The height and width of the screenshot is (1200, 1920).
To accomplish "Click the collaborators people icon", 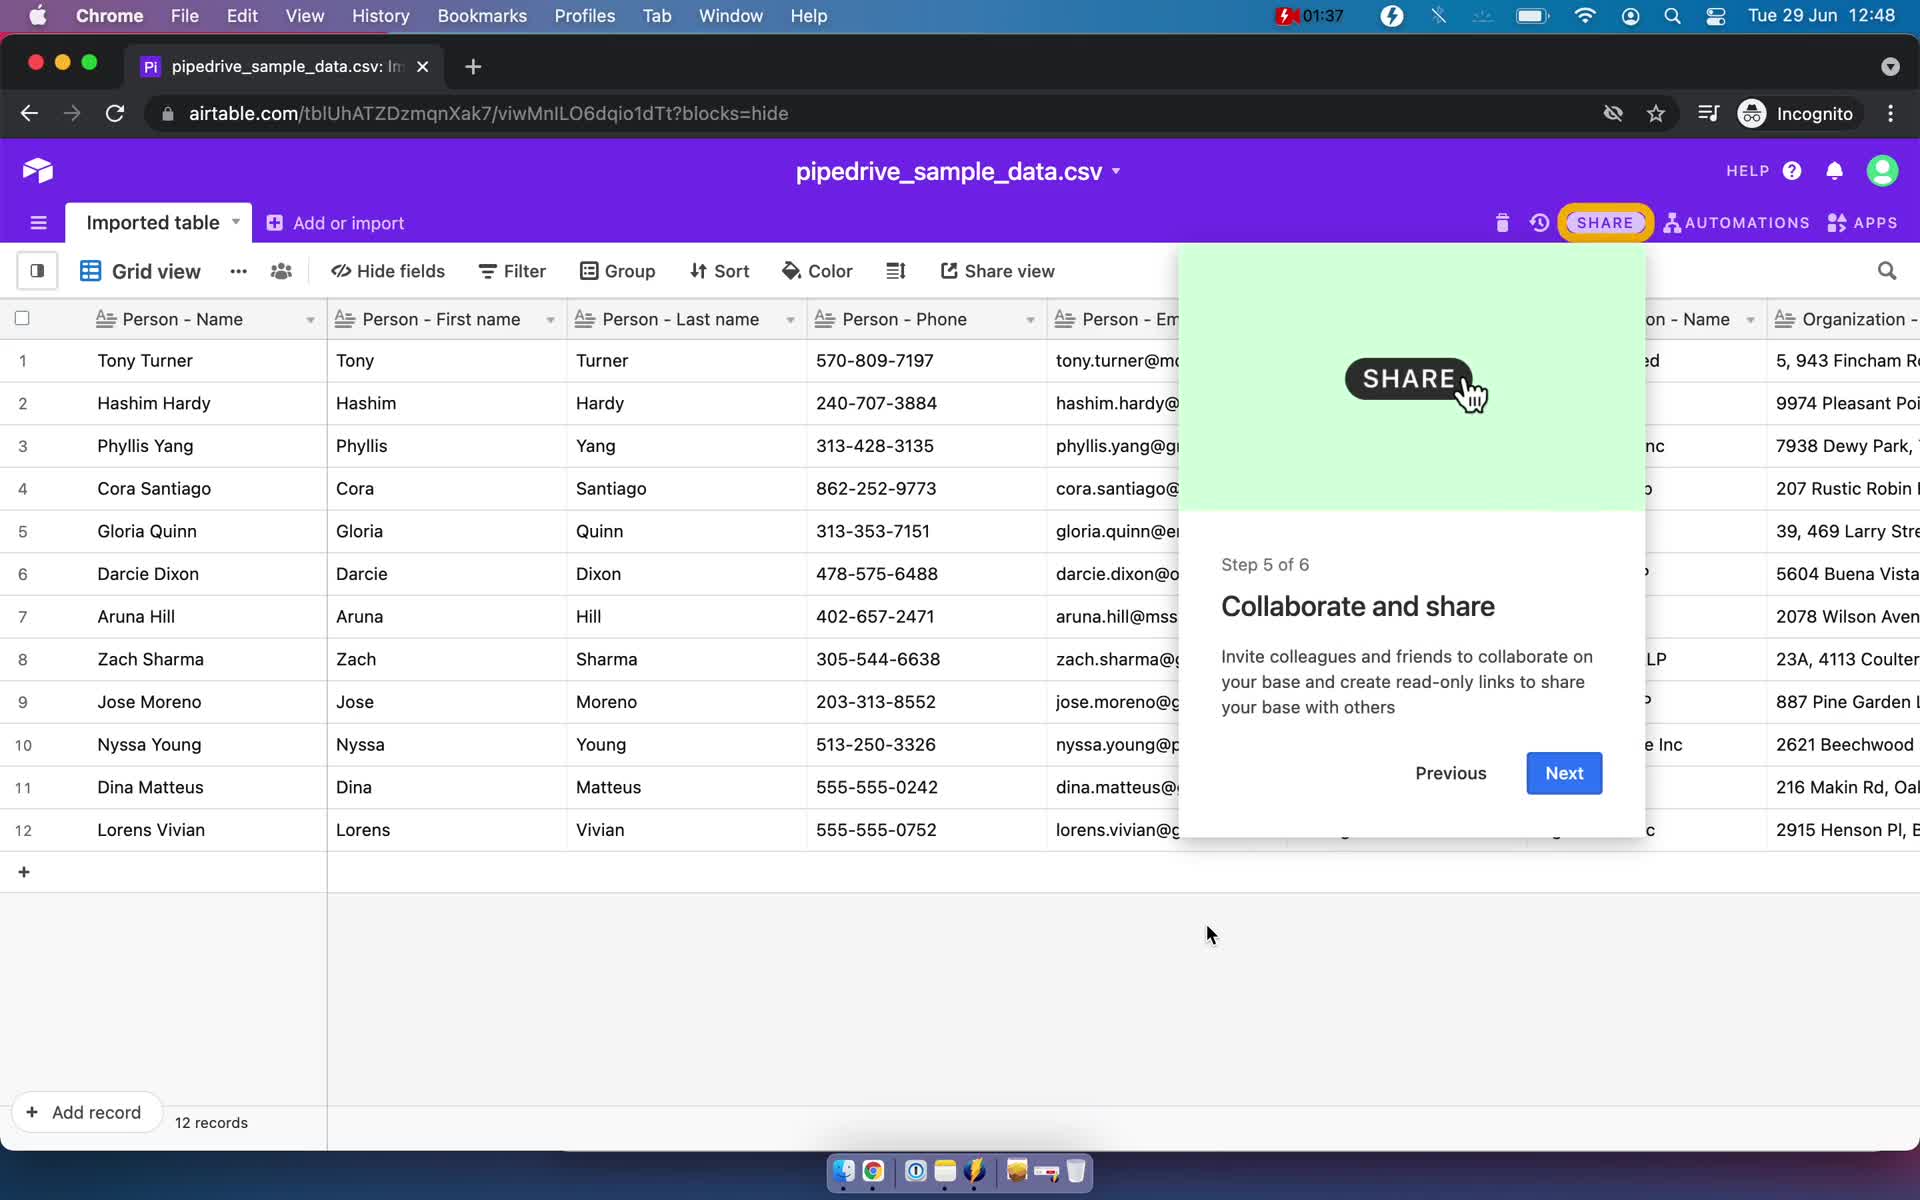I will [x=281, y=271].
